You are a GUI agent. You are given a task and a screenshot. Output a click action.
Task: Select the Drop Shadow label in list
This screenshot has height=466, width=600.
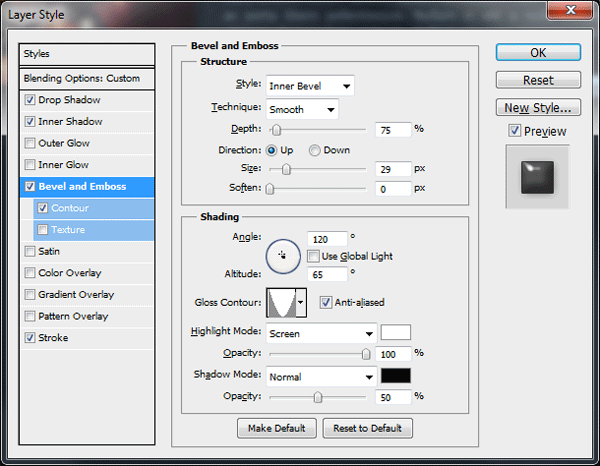(x=69, y=100)
